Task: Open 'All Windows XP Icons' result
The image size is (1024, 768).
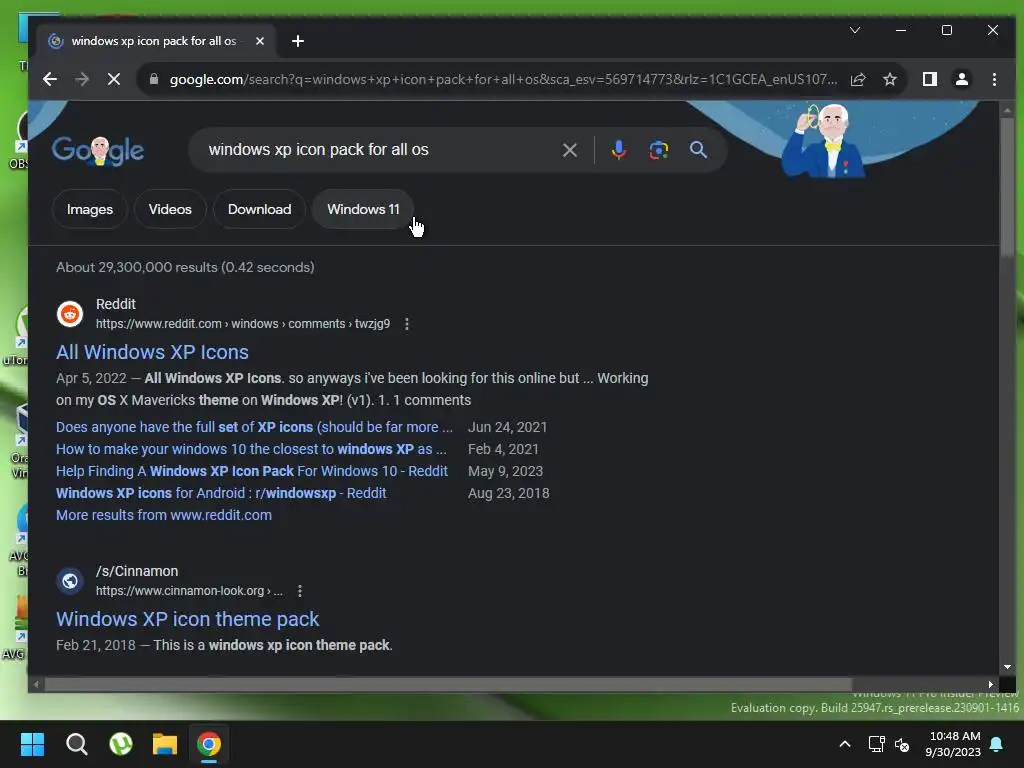Action: pyautogui.click(x=152, y=352)
